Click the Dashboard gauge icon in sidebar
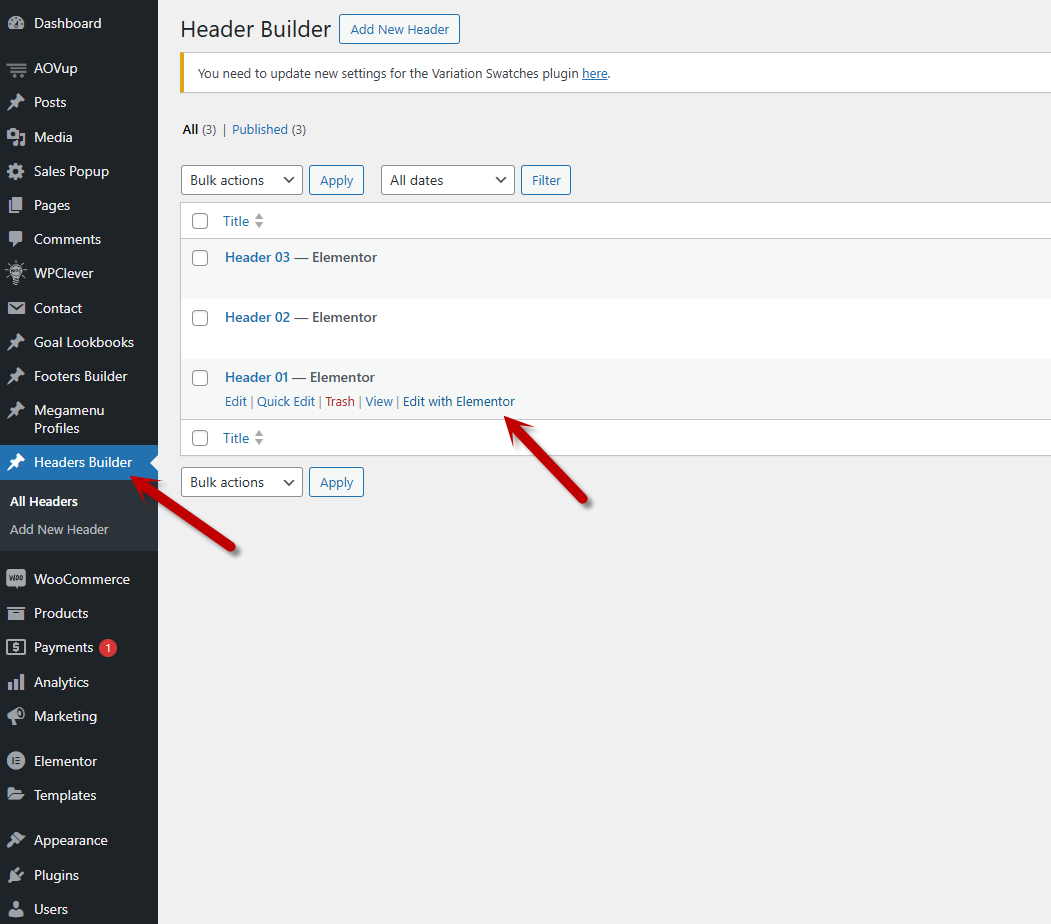The image size is (1051, 924). coord(16,23)
